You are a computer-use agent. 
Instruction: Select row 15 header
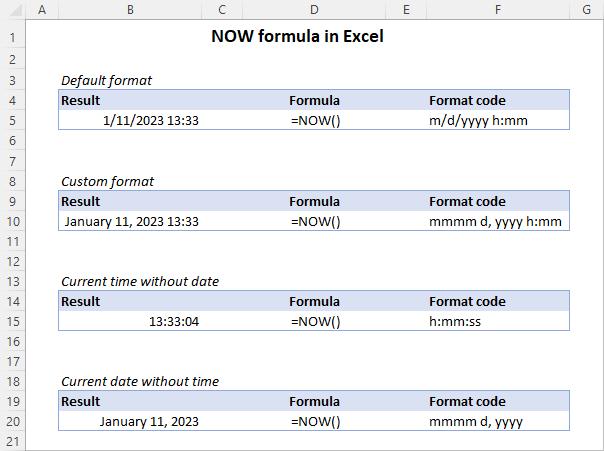[13, 322]
